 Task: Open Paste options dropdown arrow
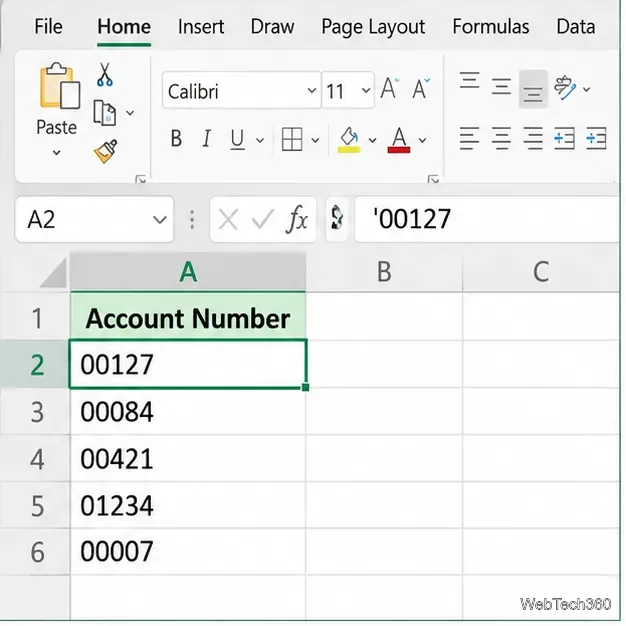click(57, 153)
